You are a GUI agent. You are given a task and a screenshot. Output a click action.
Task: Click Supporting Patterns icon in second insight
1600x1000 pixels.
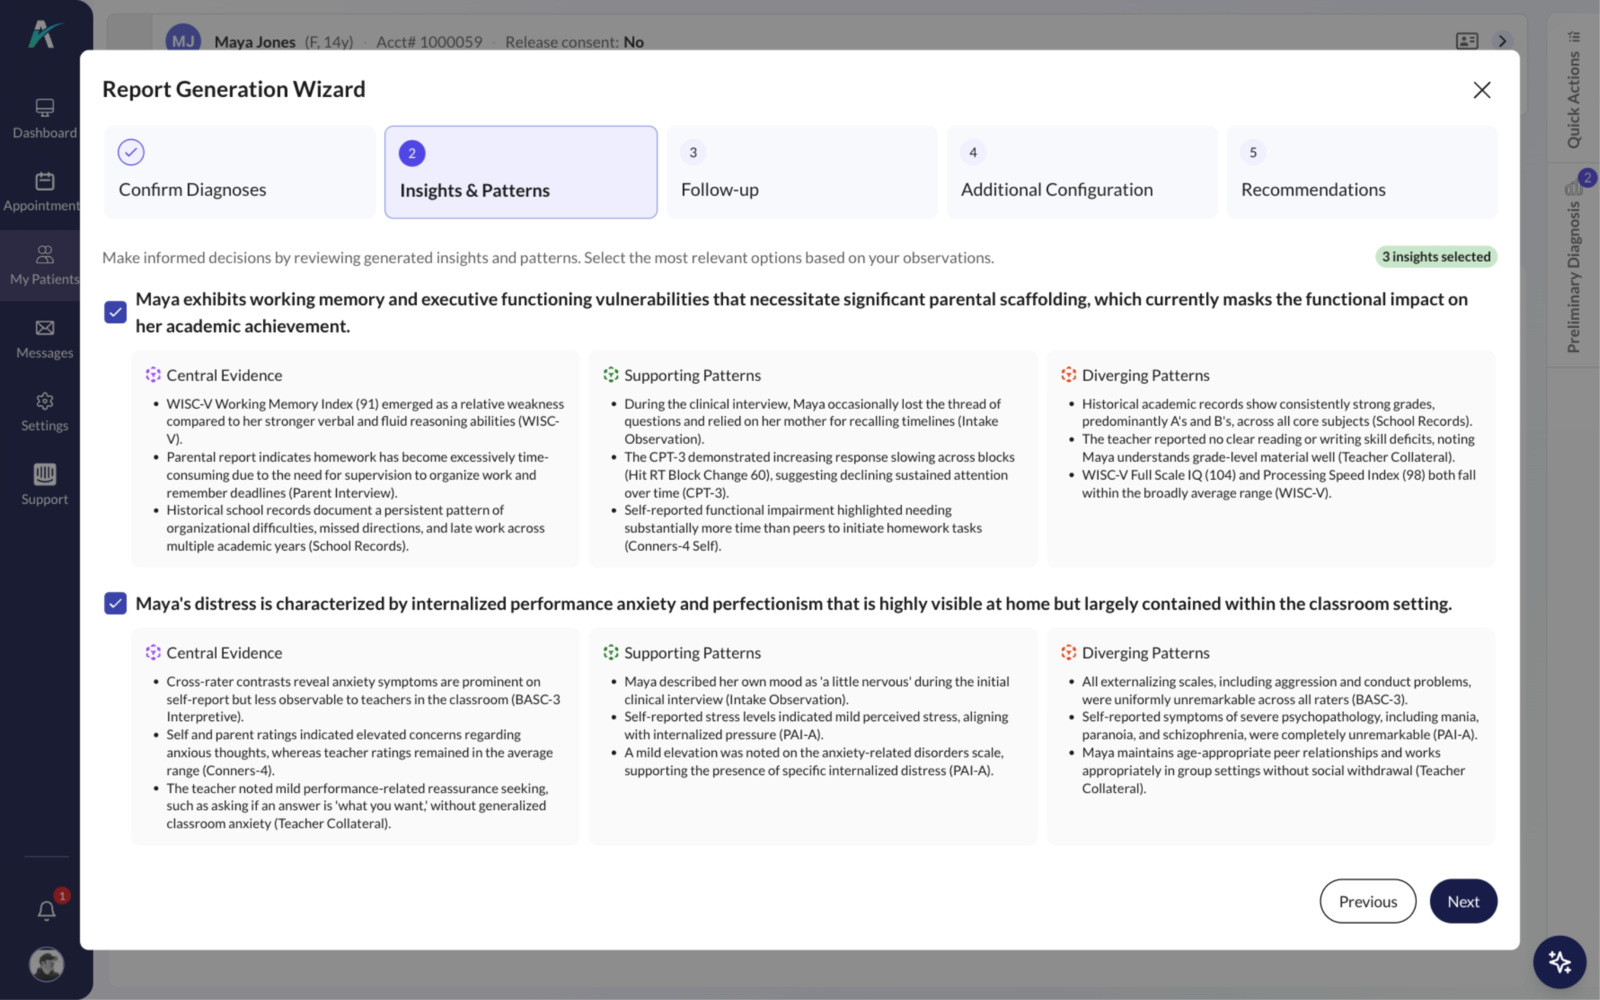tap(611, 652)
